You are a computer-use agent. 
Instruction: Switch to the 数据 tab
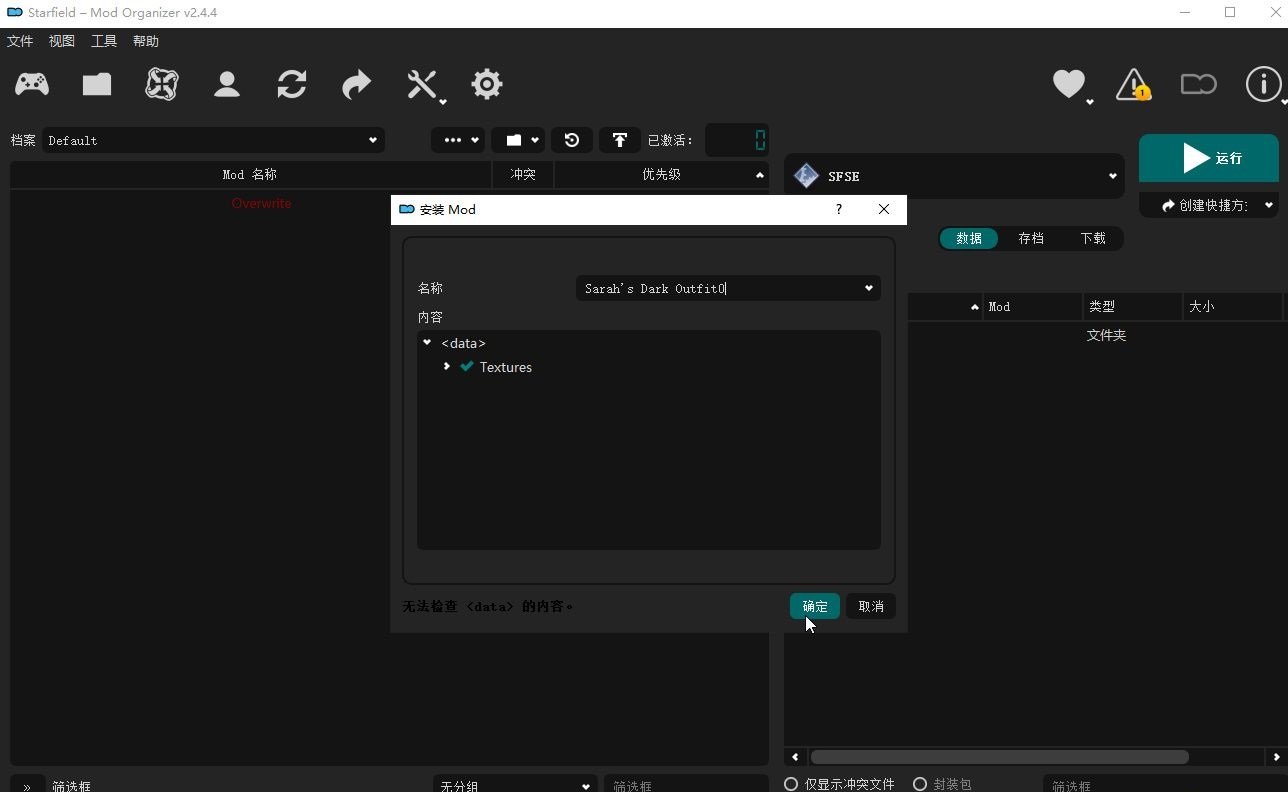coord(969,238)
